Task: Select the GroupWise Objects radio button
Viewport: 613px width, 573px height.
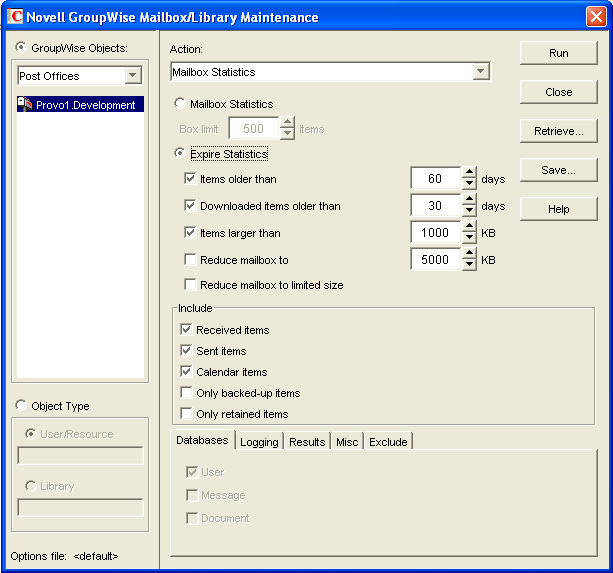Action: tap(21, 47)
